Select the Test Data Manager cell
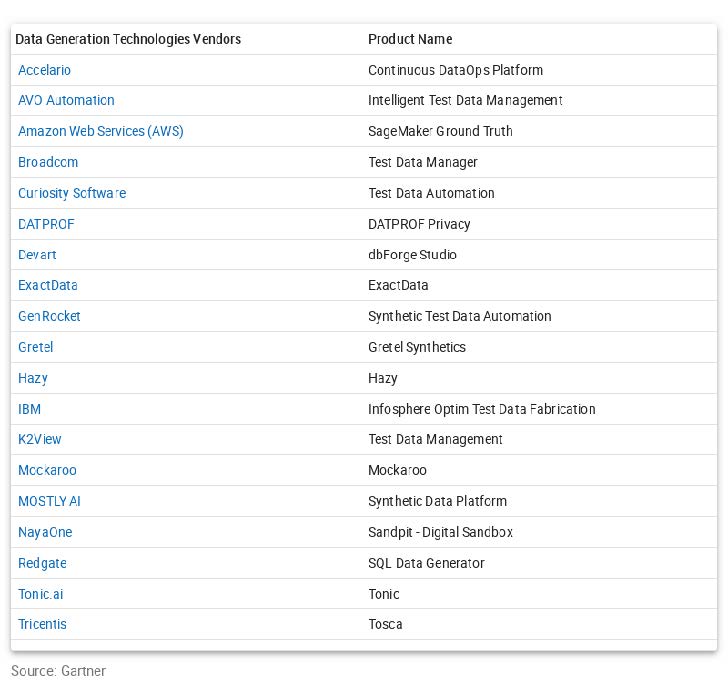This screenshot has width=728, height=689. click(423, 162)
